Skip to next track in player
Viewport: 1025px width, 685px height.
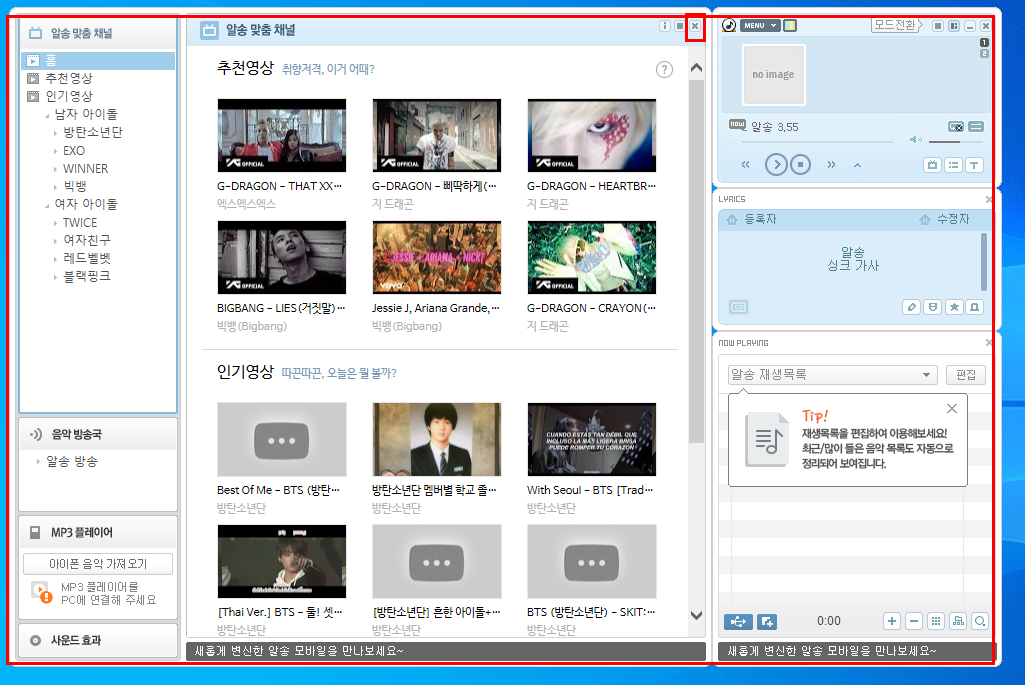[831, 165]
